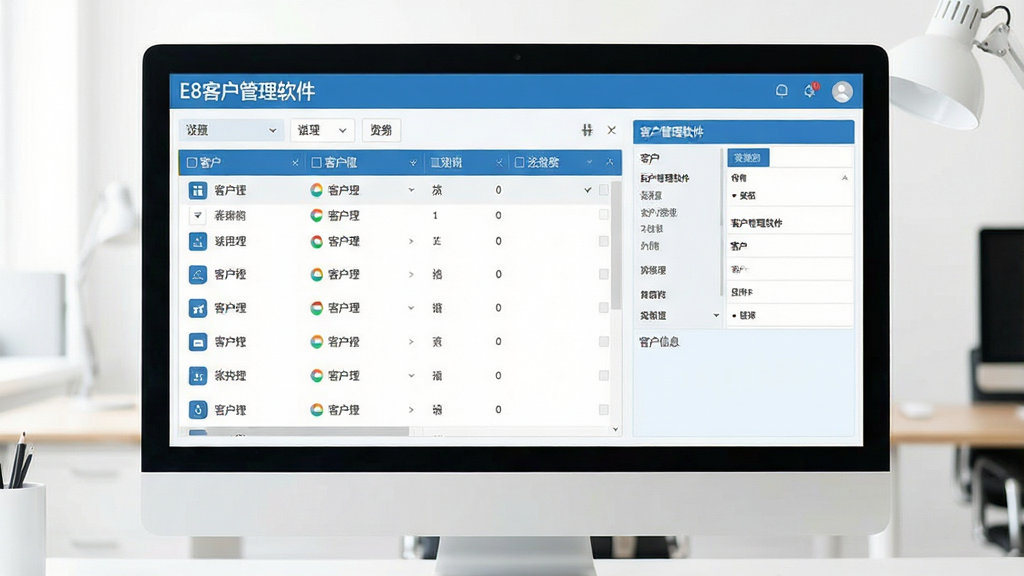Collapse the first row using its down chevron
The width and height of the screenshot is (1024, 576).
tap(411, 190)
